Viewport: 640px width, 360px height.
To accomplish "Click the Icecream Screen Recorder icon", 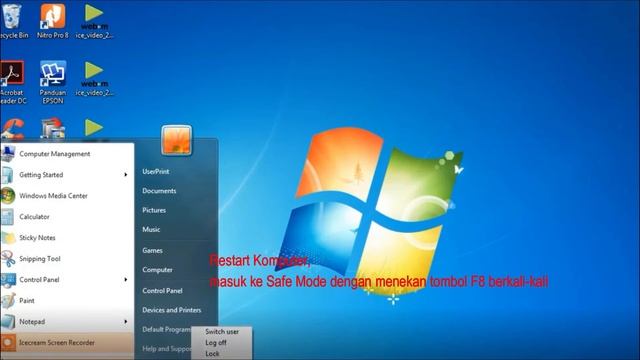I will 8,343.
